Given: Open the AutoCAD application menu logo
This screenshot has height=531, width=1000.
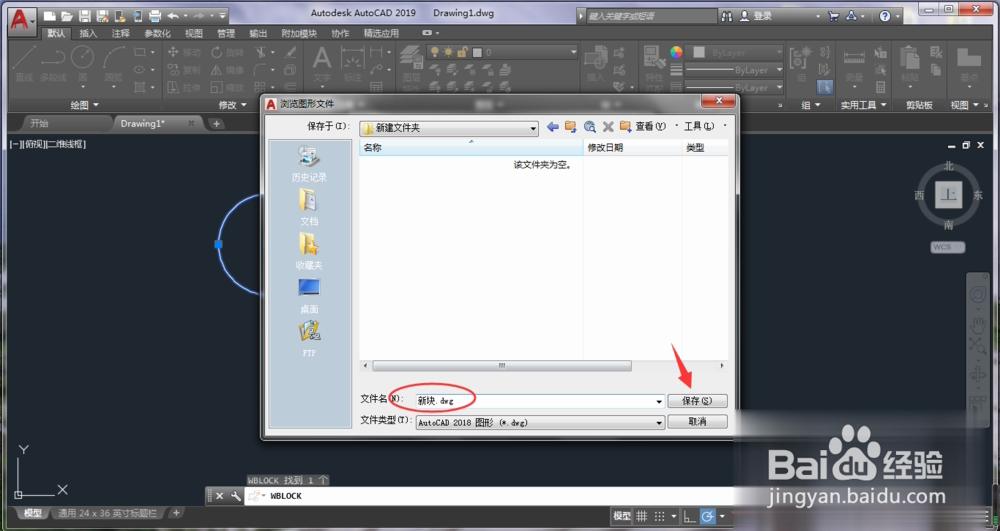Looking at the screenshot, I should pos(20,19).
